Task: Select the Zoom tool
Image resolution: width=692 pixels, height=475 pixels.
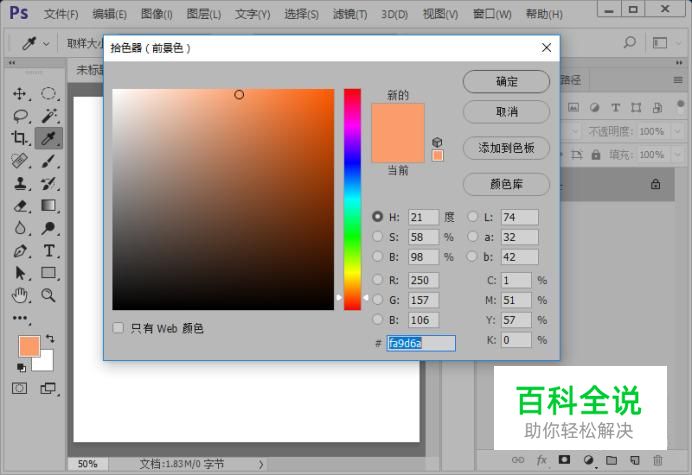Action: point(48,295)
